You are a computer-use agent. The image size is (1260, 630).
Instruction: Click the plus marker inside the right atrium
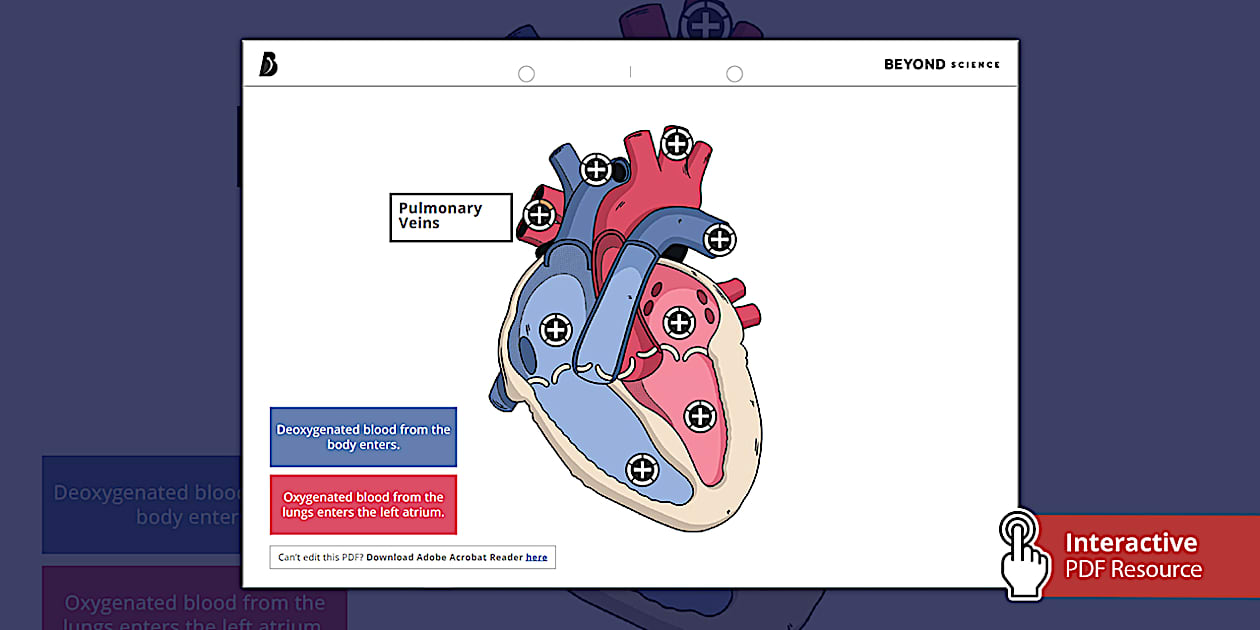tap(554, 329)
